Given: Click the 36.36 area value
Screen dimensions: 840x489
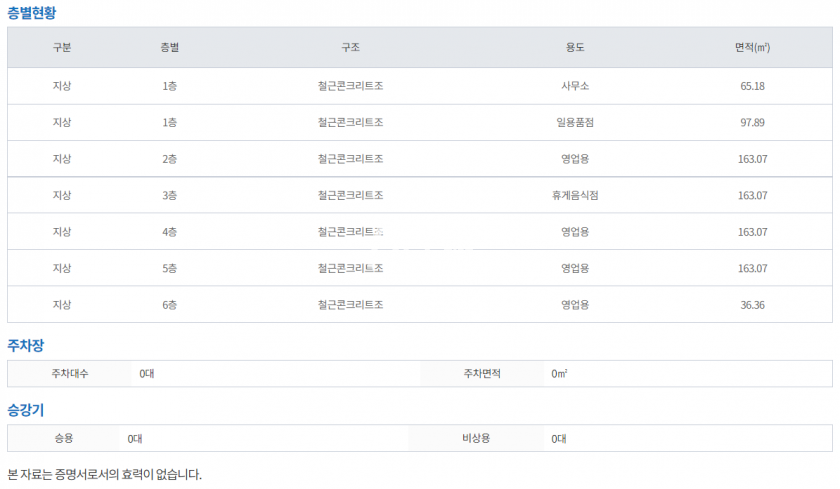Looking at the screenshot, I should (752, 305).
